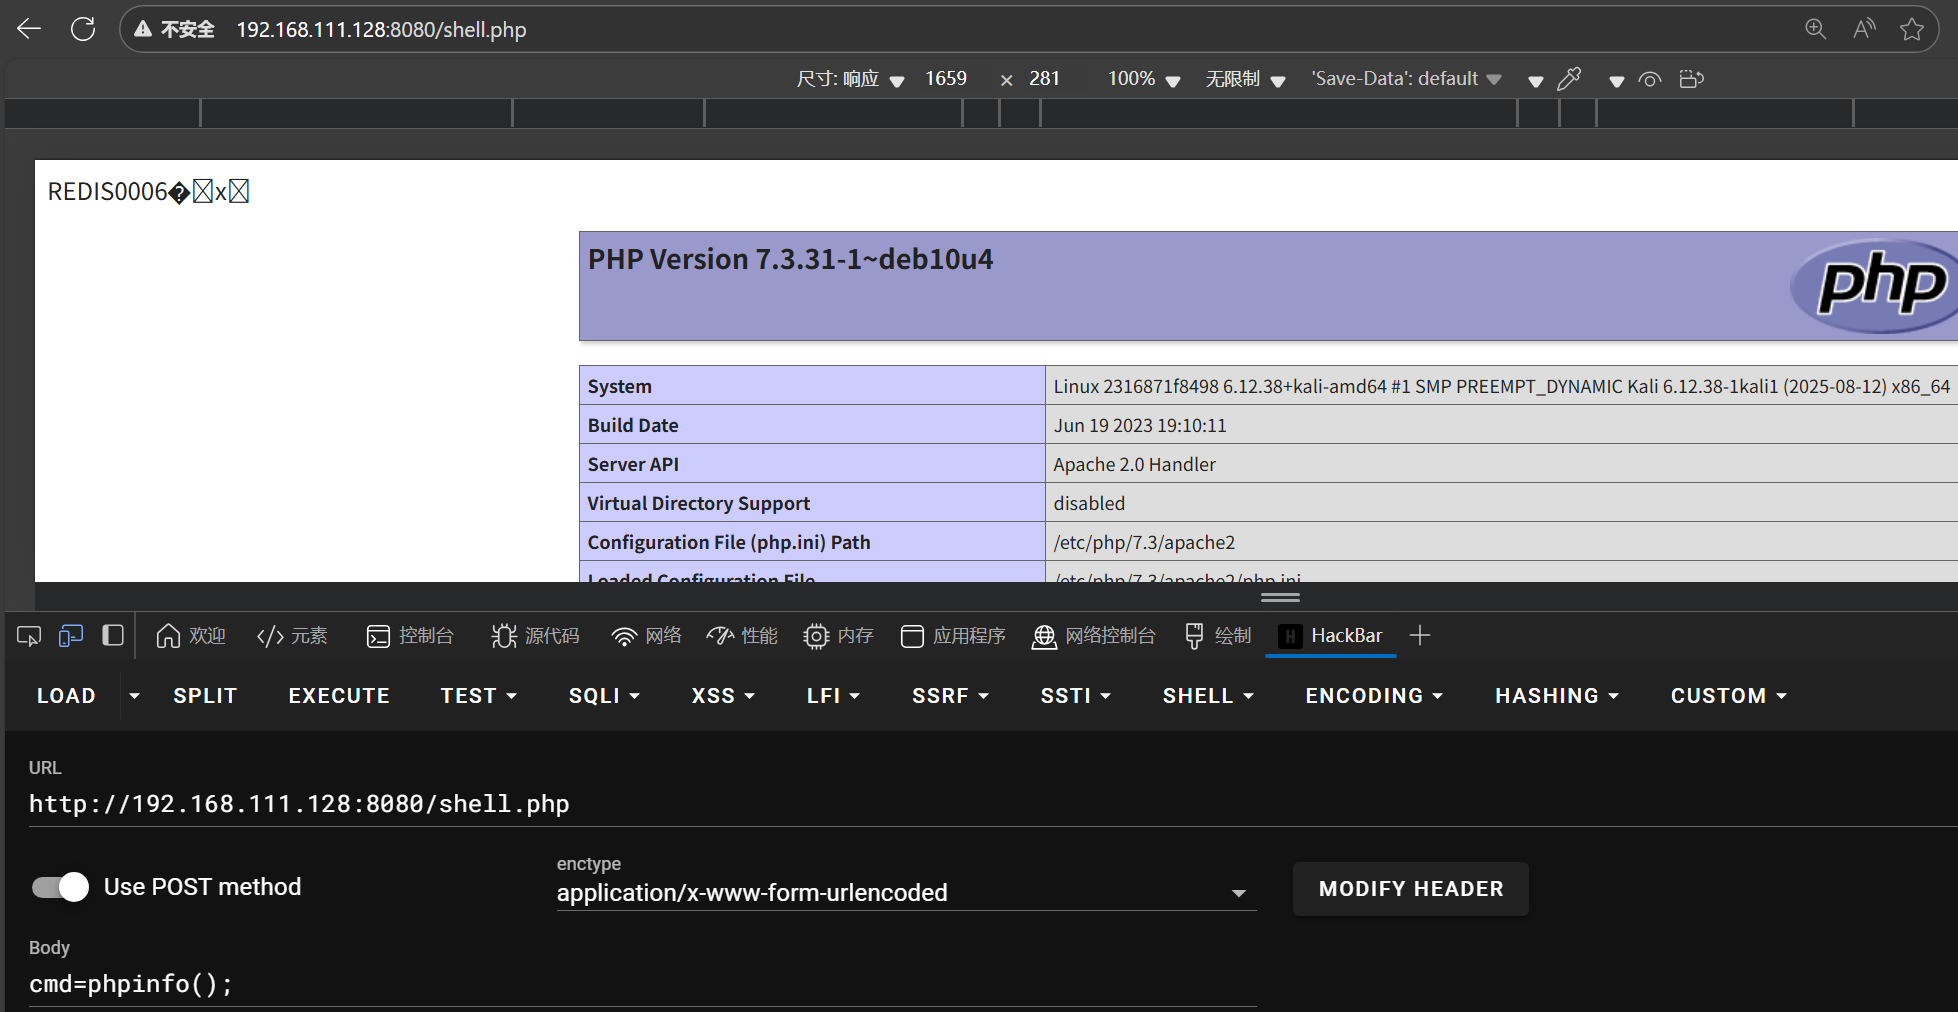Open the SHELL dropdown menu
The width and height of the screenshot is (1958, 1012).
click(1208, 696)
